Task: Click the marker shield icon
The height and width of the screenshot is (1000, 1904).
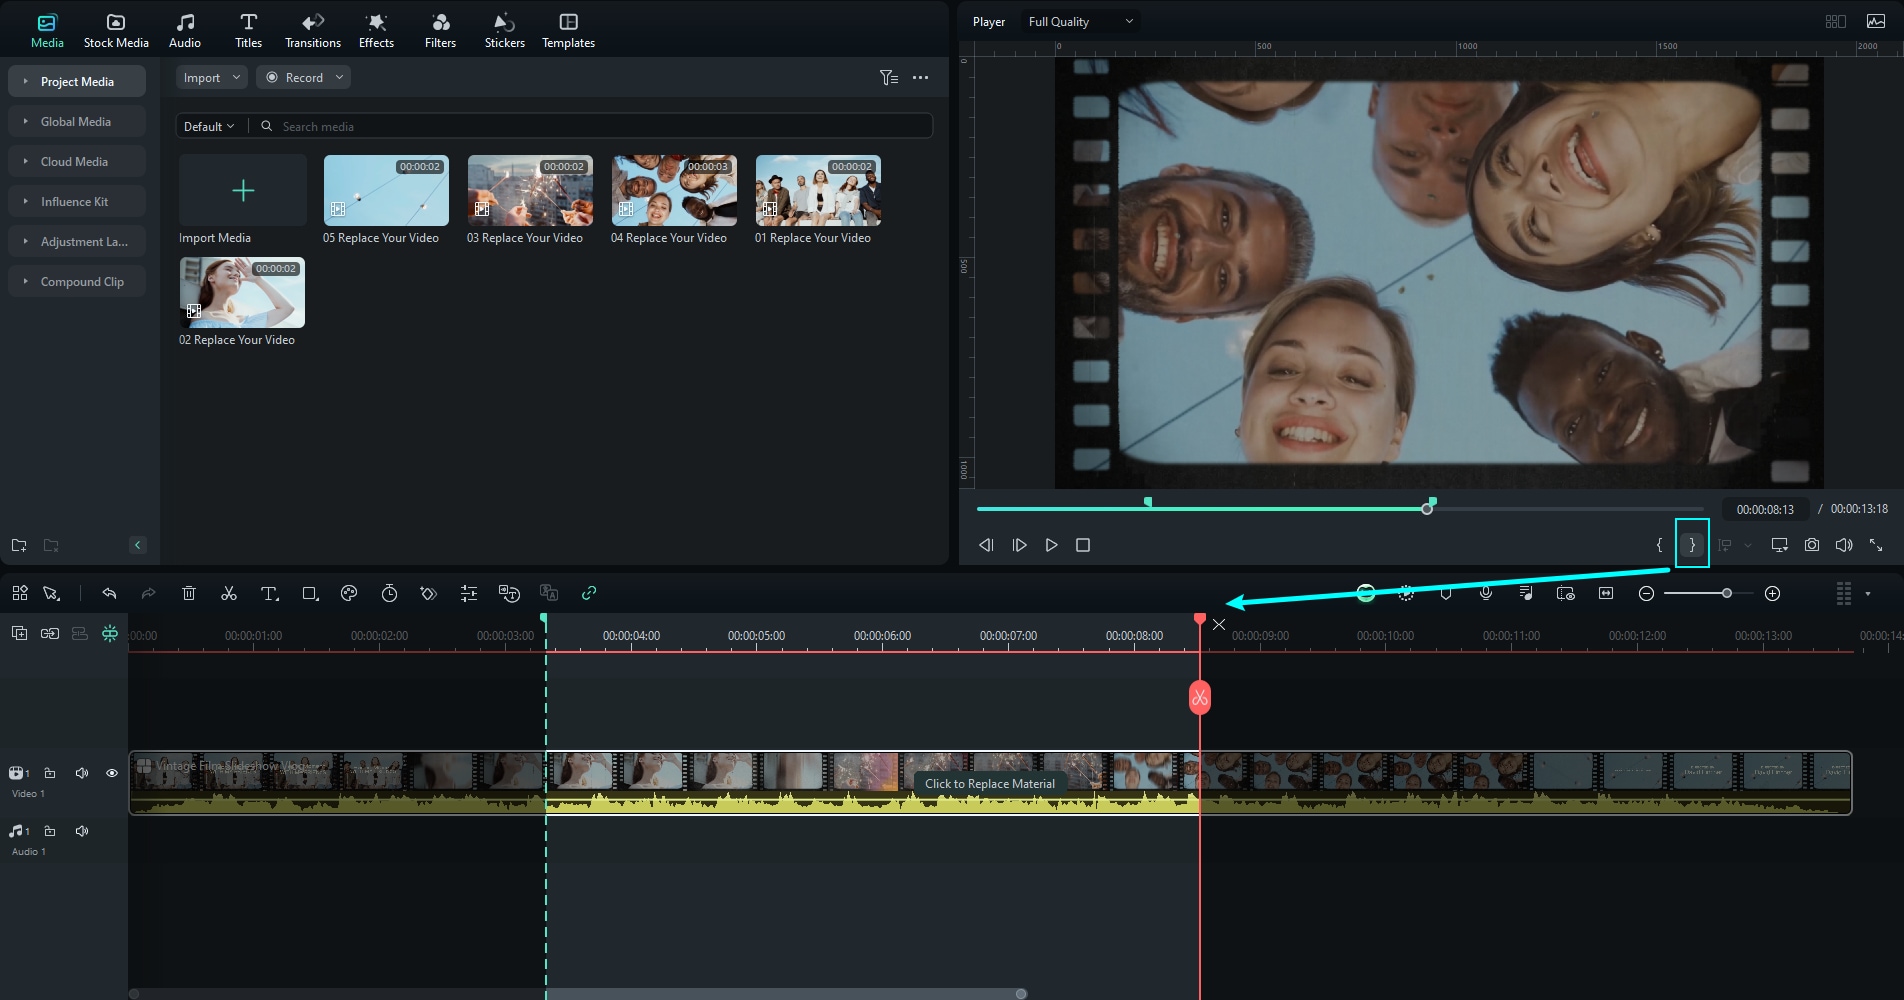Action: coord(1446,593)
